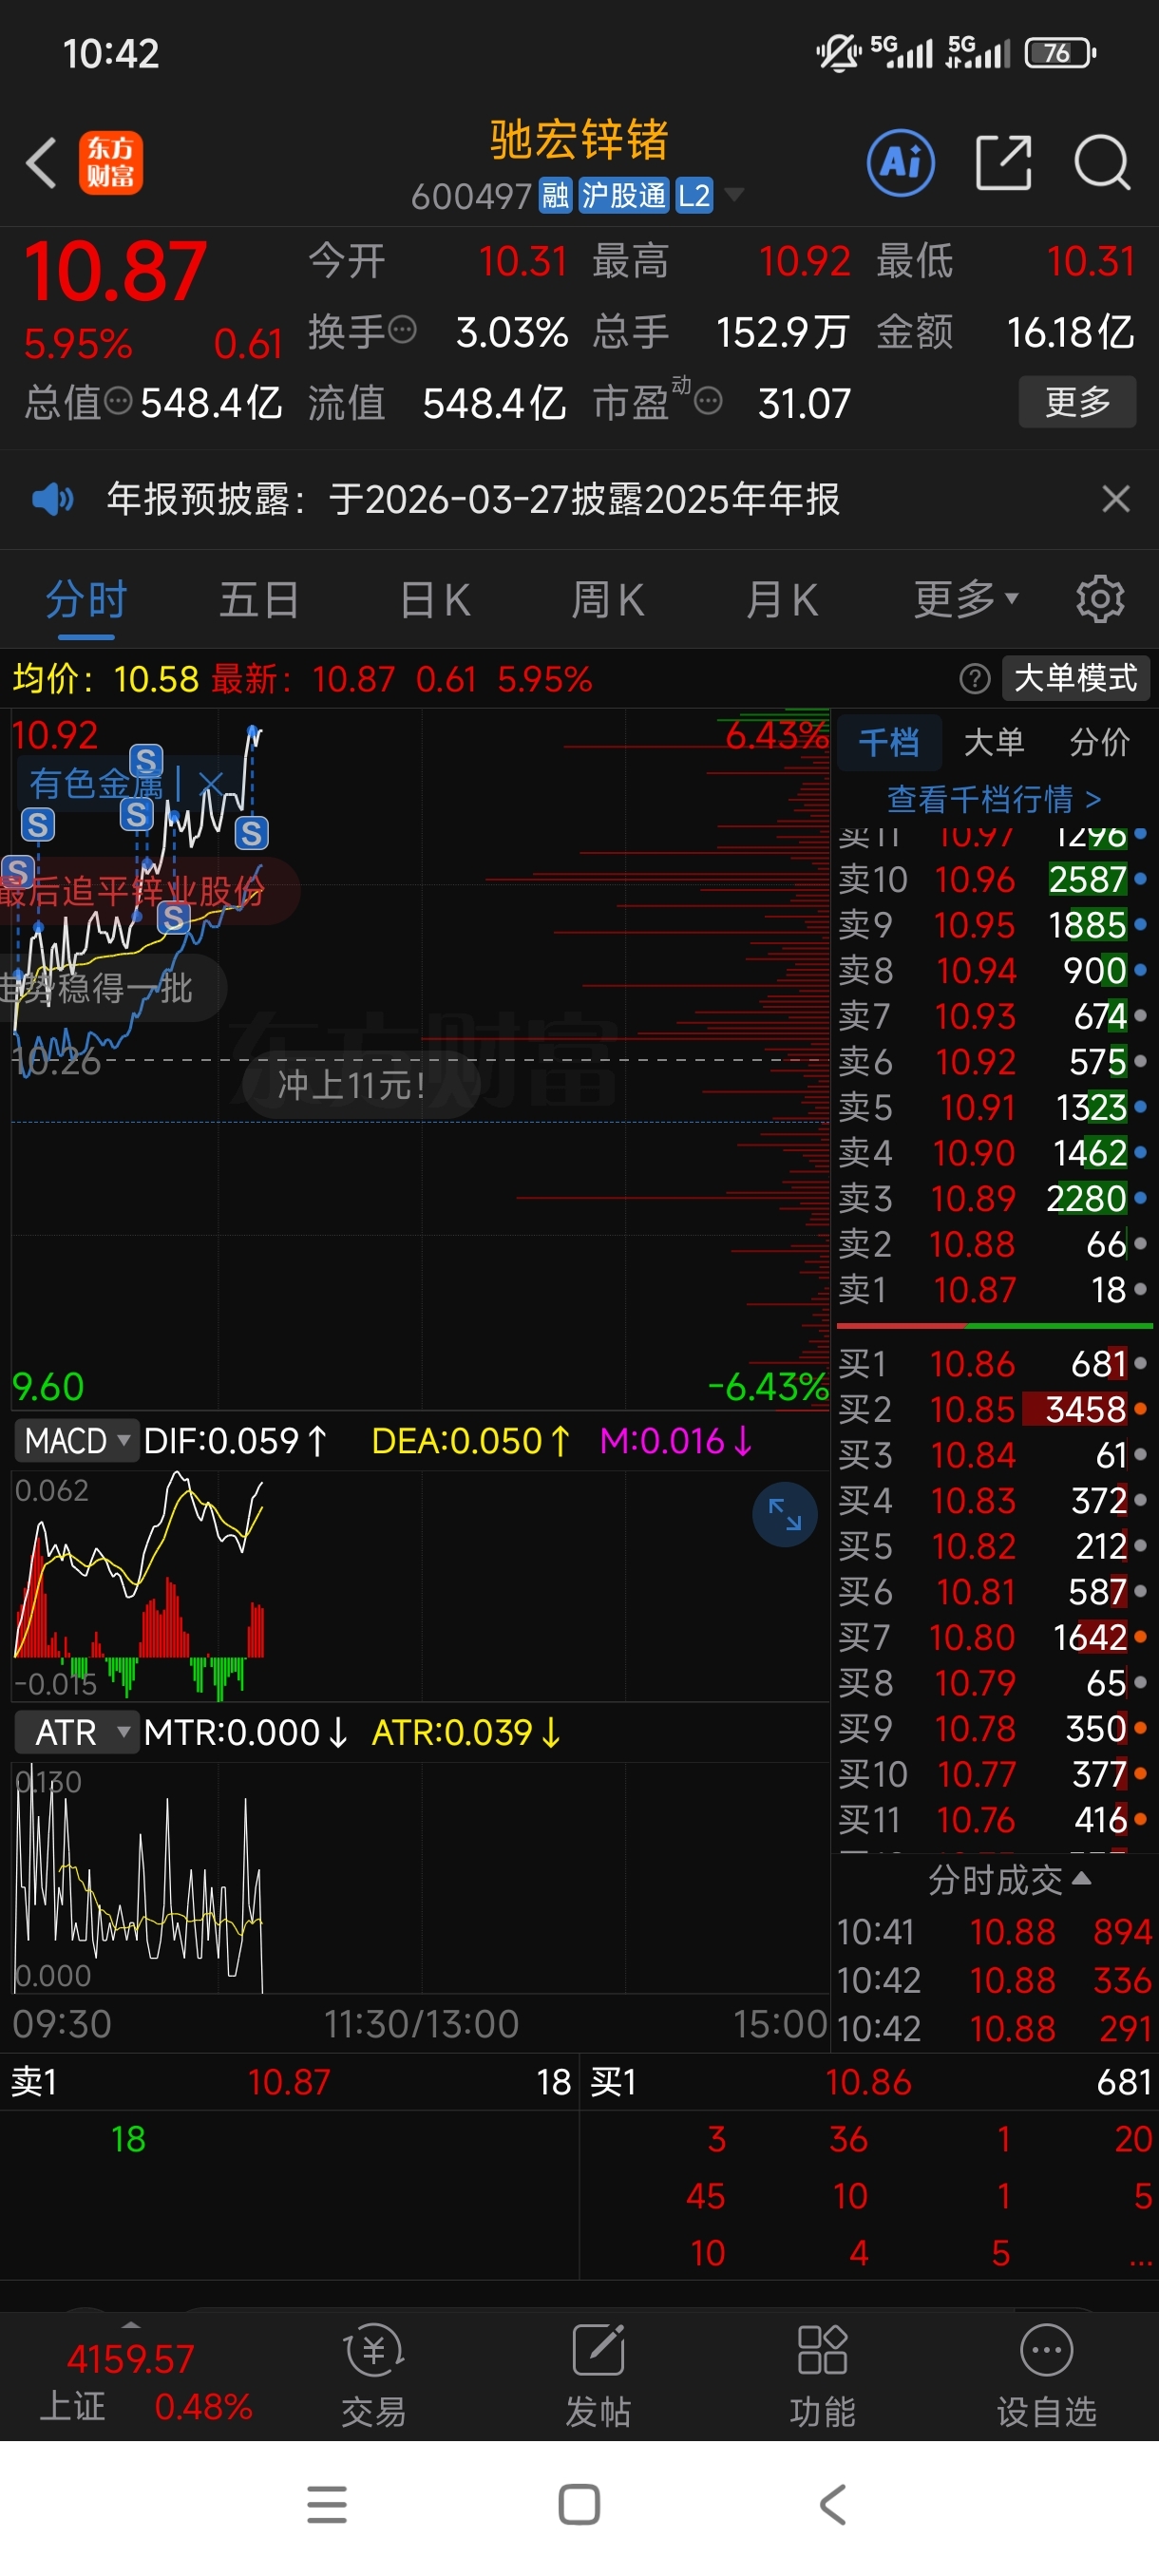Viewport: 1159px width, 2576px height.
Task: Dismiss the 年报预披露 notice
Action: (x=1115, y=498)
